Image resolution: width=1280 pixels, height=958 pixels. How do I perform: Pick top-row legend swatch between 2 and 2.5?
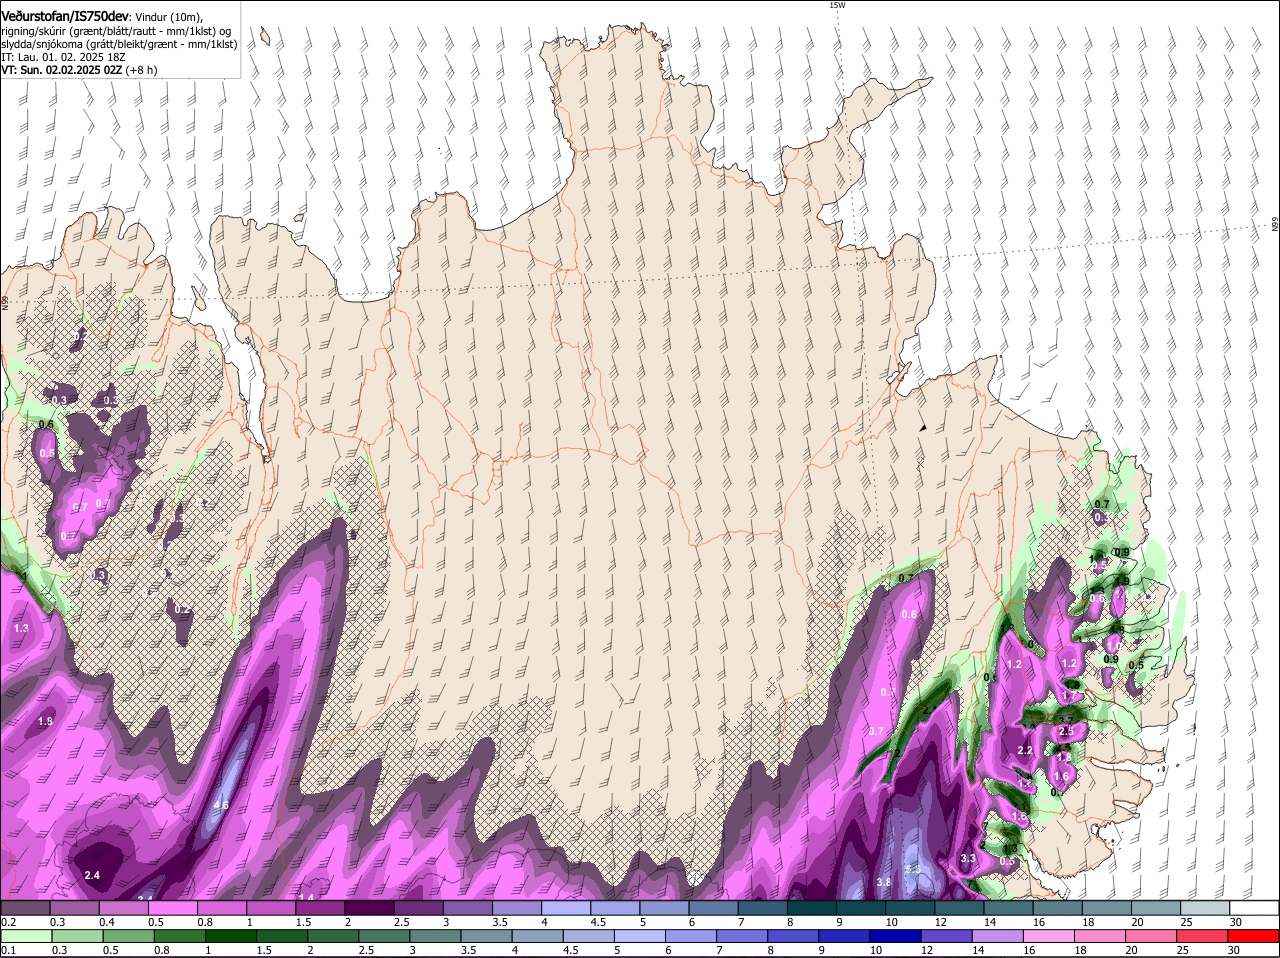369,907
